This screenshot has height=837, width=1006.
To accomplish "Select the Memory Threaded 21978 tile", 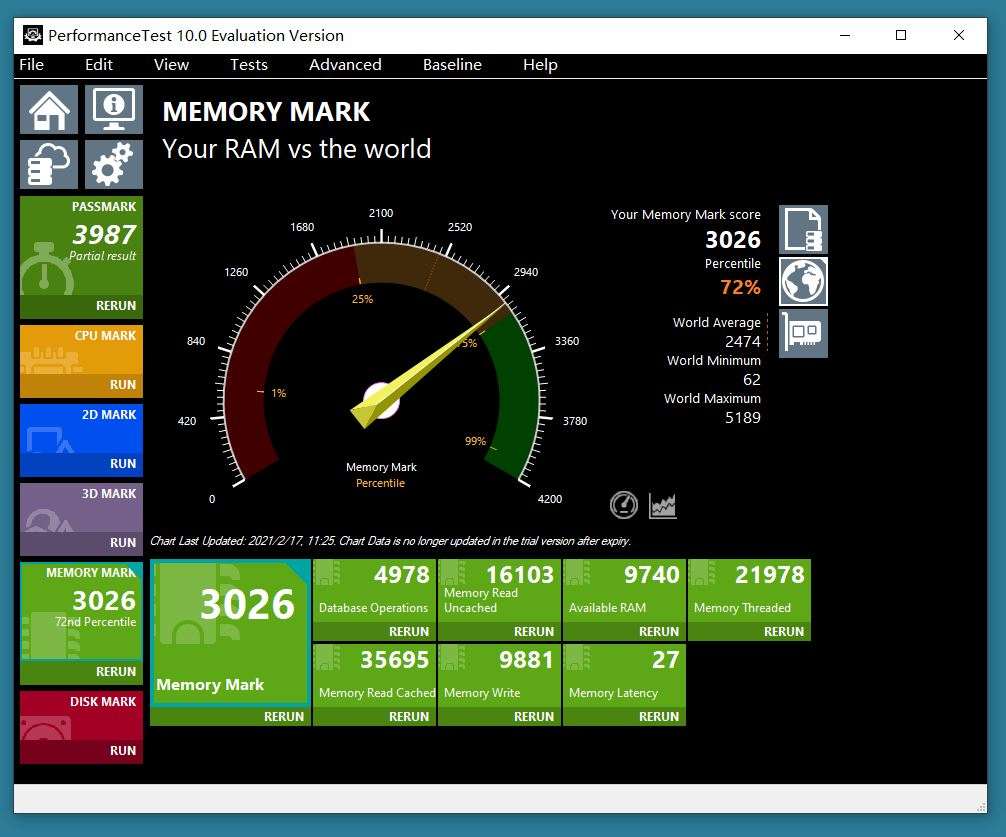I will click(749, 590).
